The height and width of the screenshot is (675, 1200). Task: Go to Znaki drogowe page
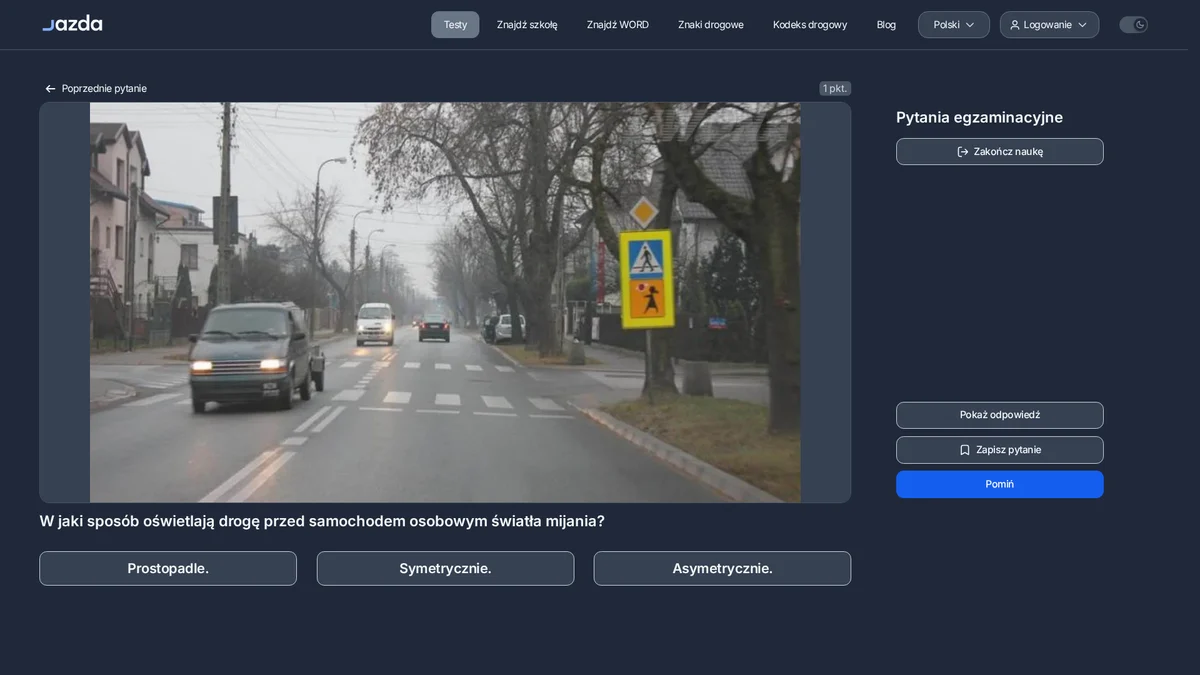(x=711, y=25)
